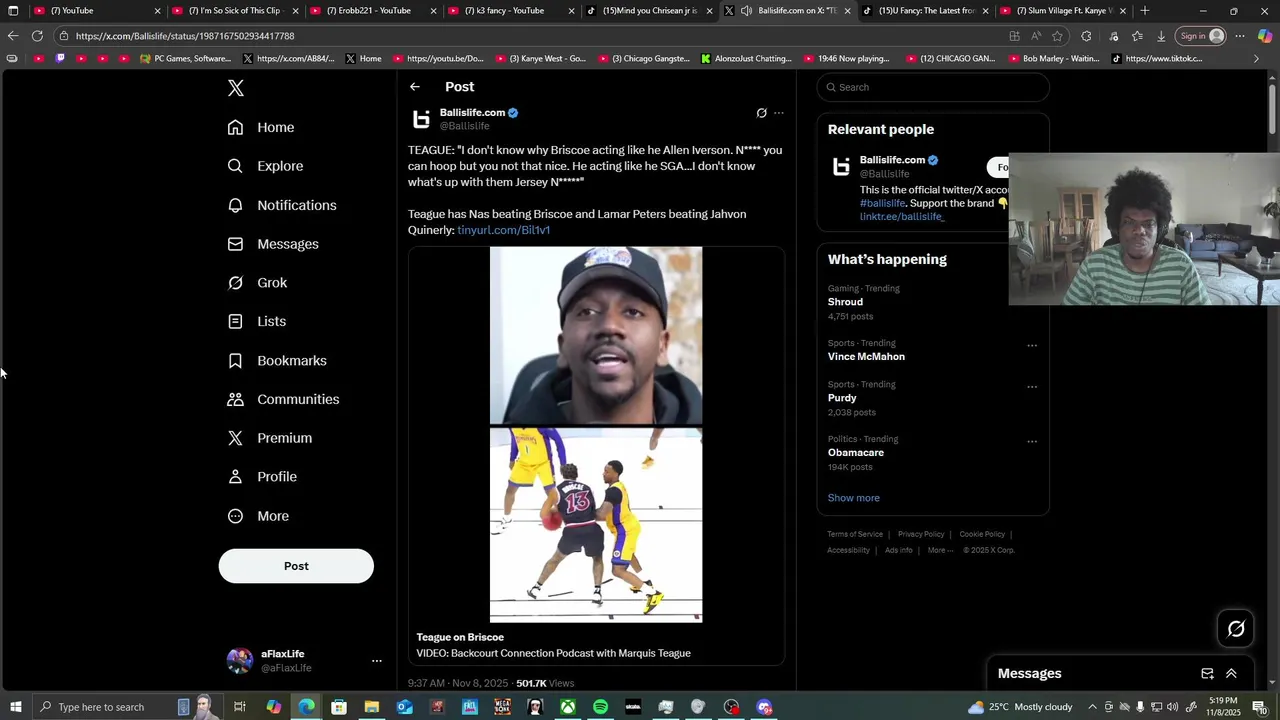Click the X logo in the sidebar
The image size is (1280, 720).
[x=236, y=88]
